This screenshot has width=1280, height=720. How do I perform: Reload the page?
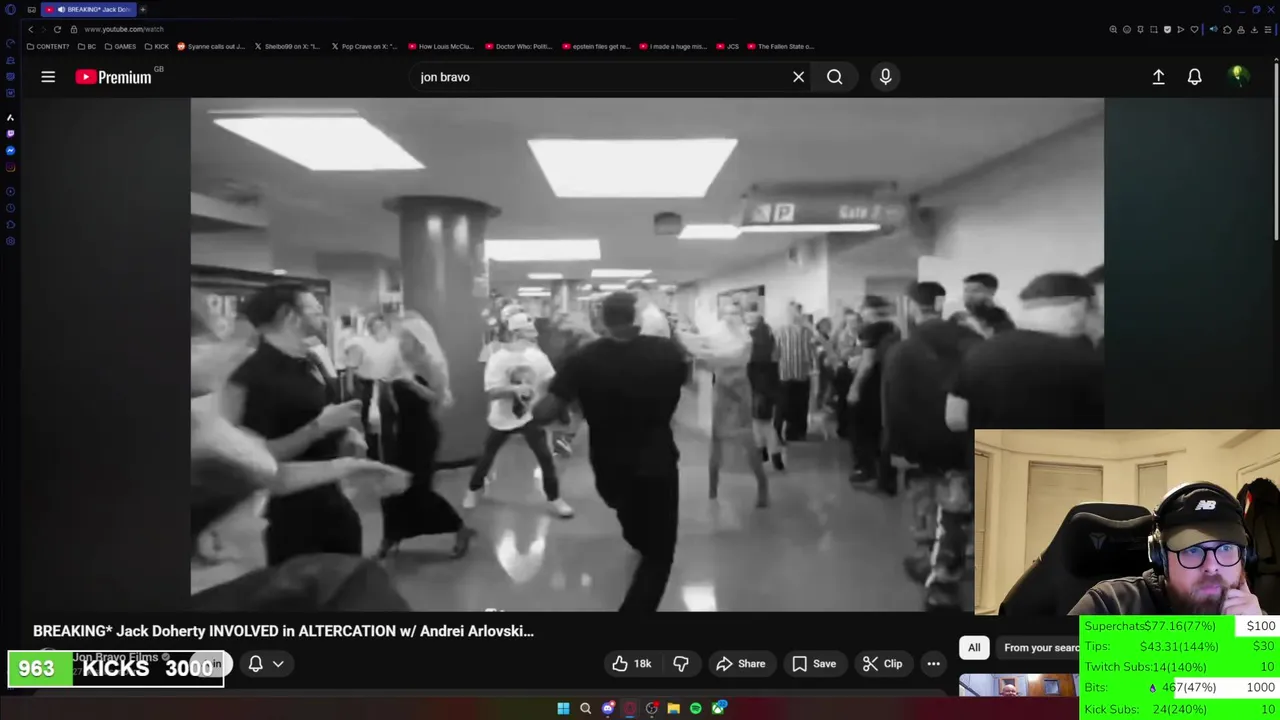pos(57,29)
